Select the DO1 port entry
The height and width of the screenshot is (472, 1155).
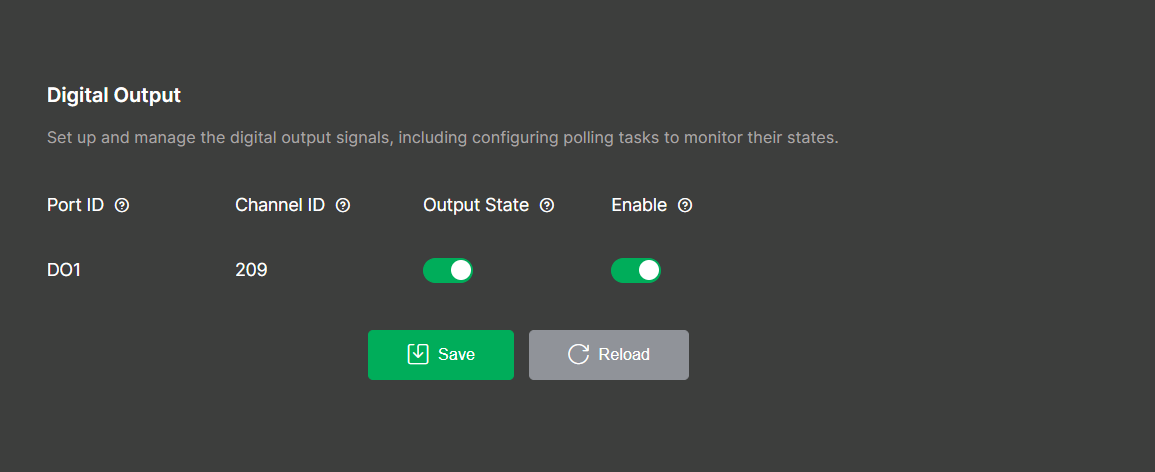(x=64, y=270)
